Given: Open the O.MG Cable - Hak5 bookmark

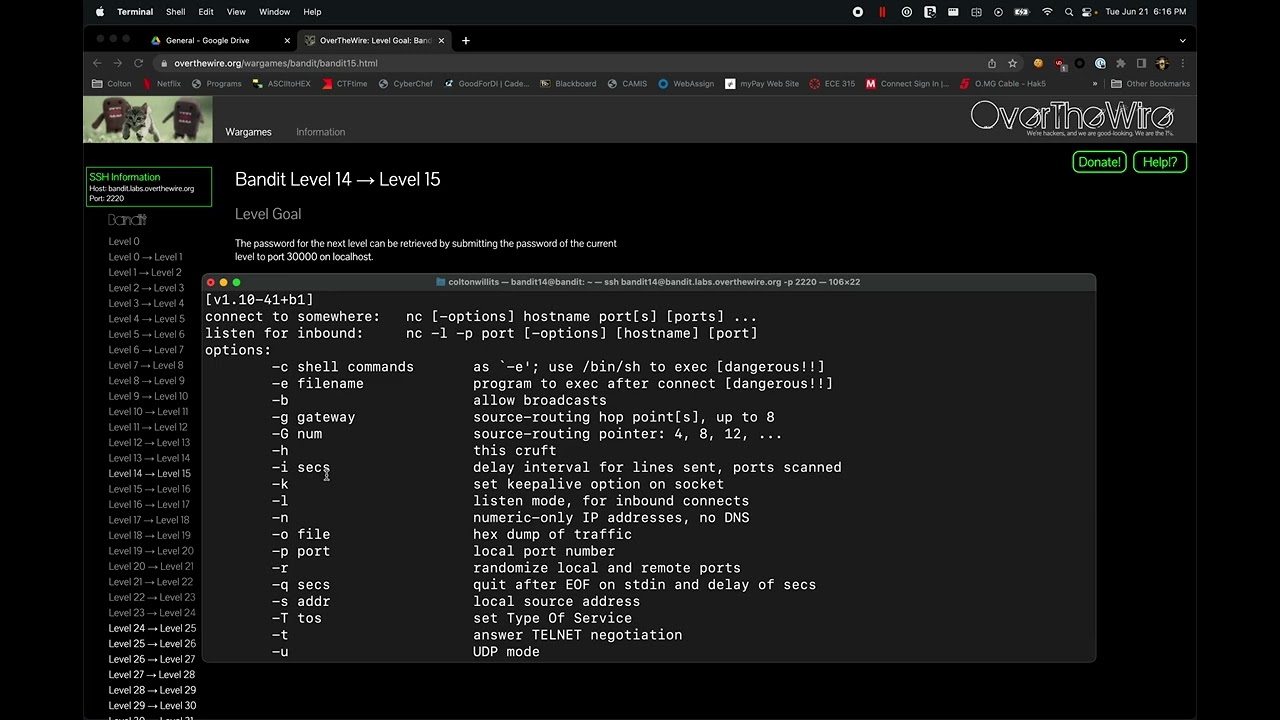Looking at the screenshot, I should pyautogui.click(x=1003, y=84).
